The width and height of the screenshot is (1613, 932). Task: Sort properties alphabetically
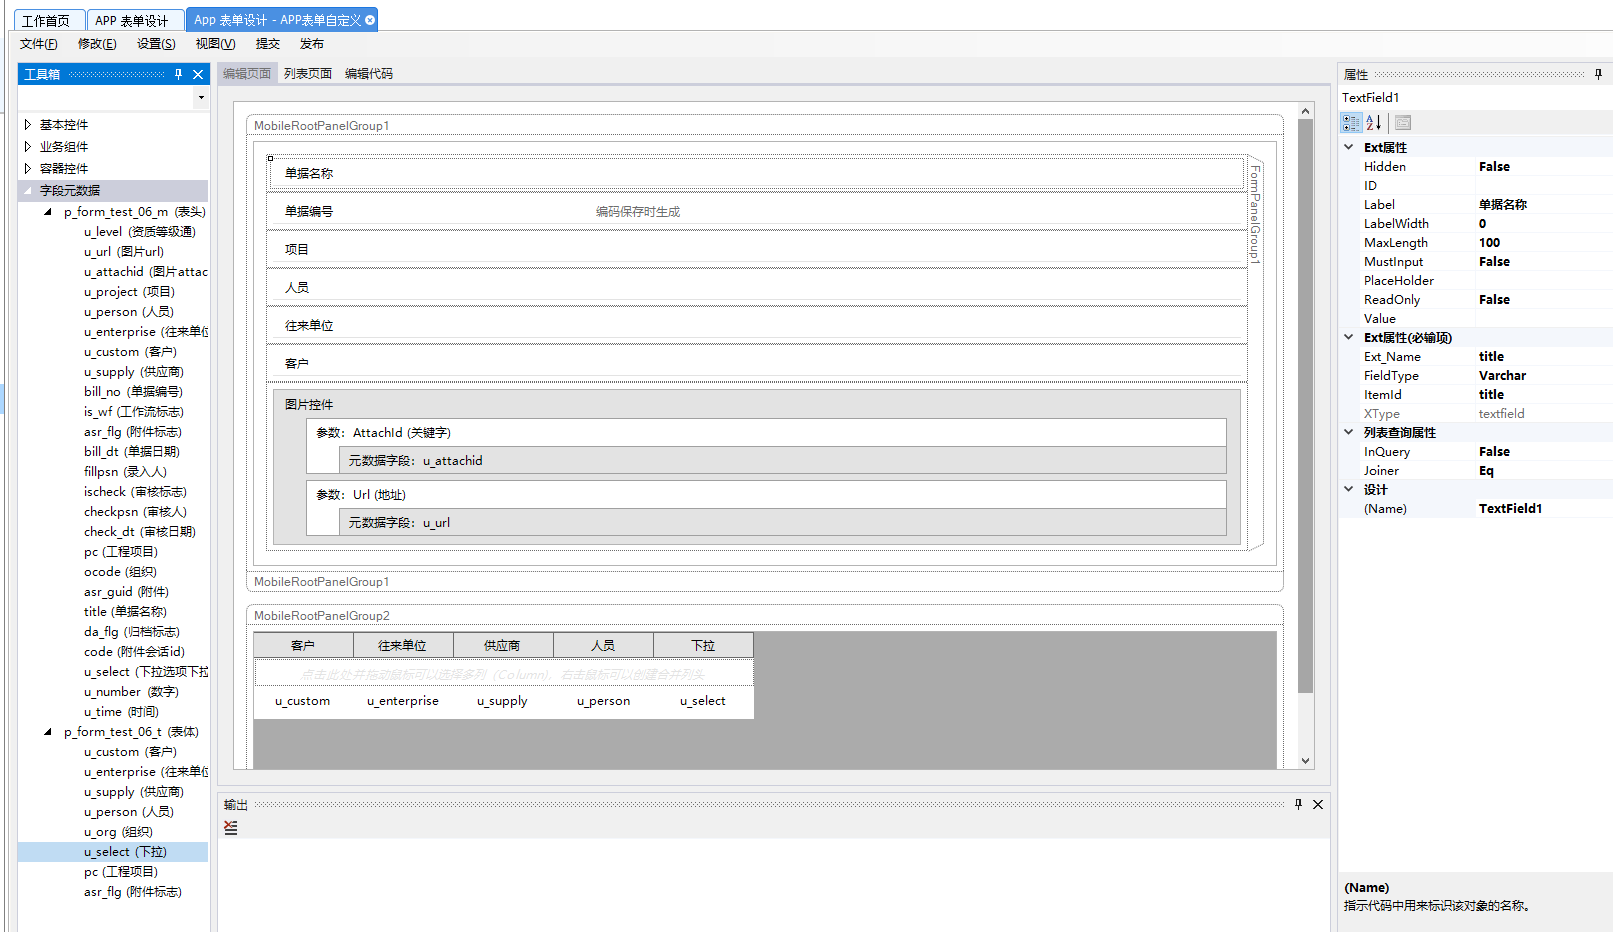pos(1374,122)
